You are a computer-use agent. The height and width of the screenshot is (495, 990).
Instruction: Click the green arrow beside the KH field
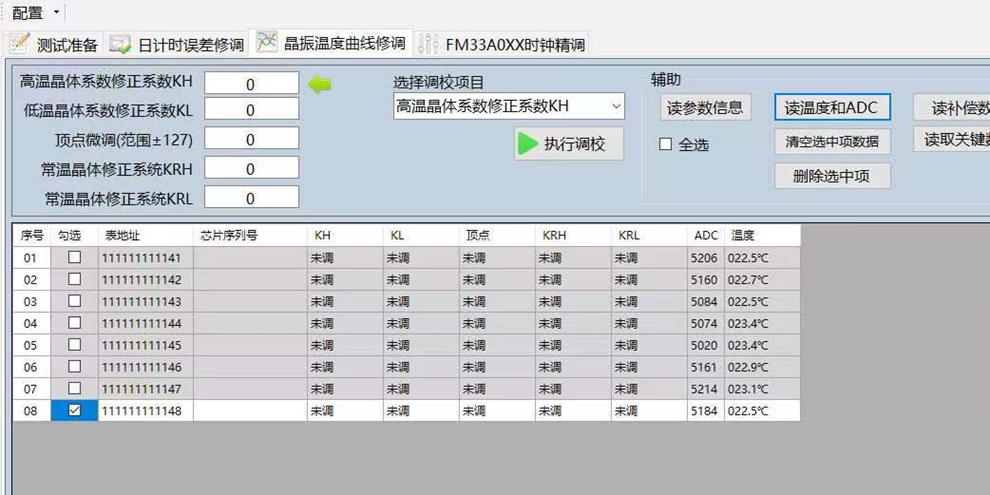(319, 85)
